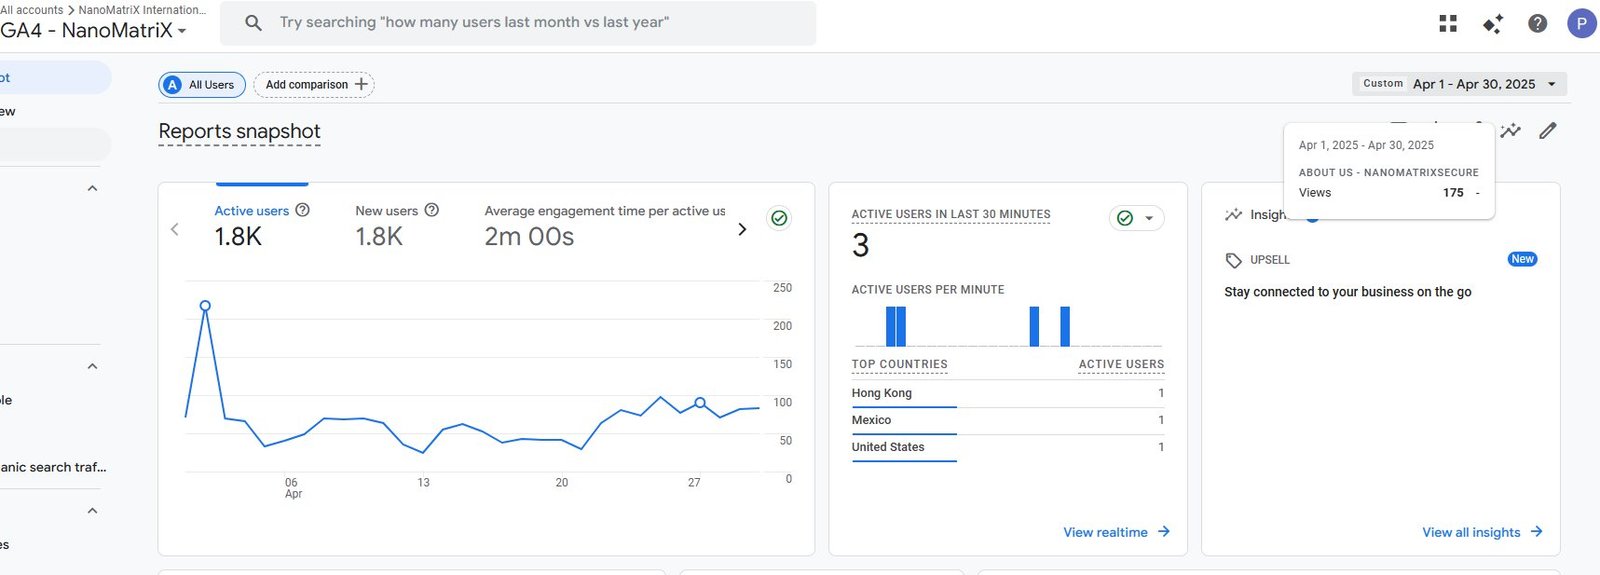The height and width of the screenshot is (575, 1600).
Task: Select the New users metric tab
Action: click(397, 224)
